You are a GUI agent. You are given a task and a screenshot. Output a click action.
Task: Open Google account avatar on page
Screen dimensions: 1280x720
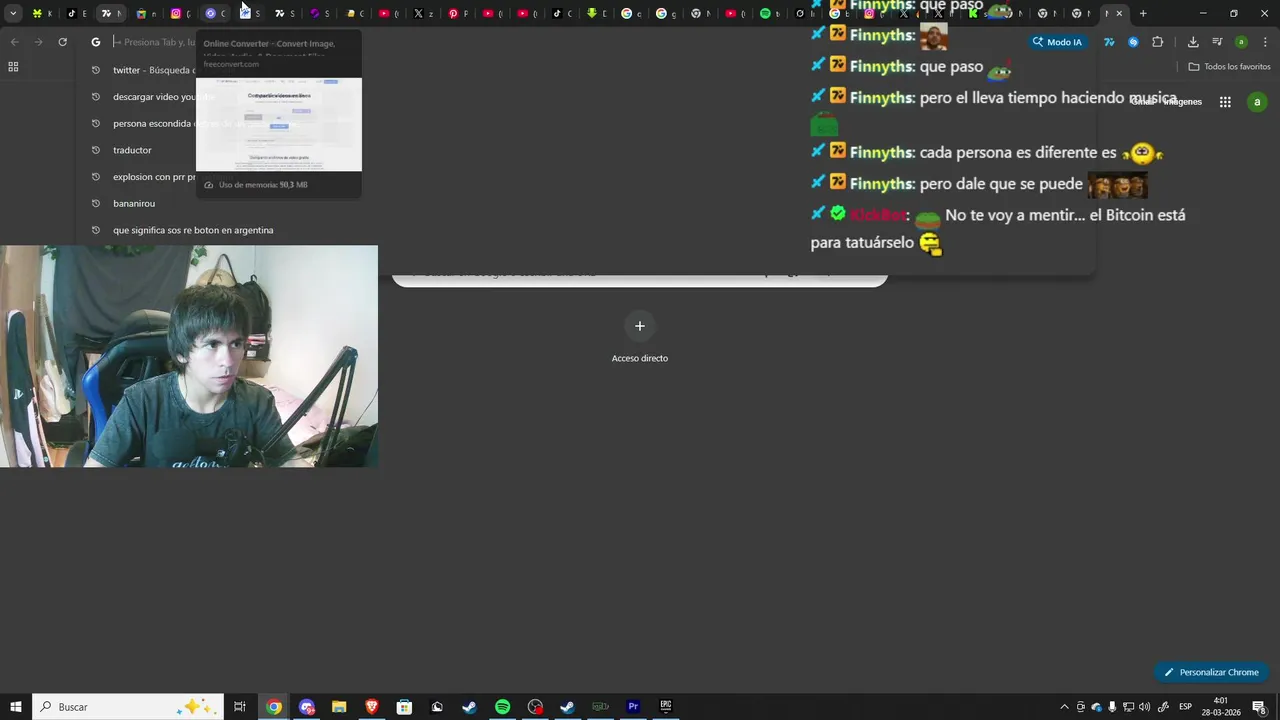point(1257,102)
